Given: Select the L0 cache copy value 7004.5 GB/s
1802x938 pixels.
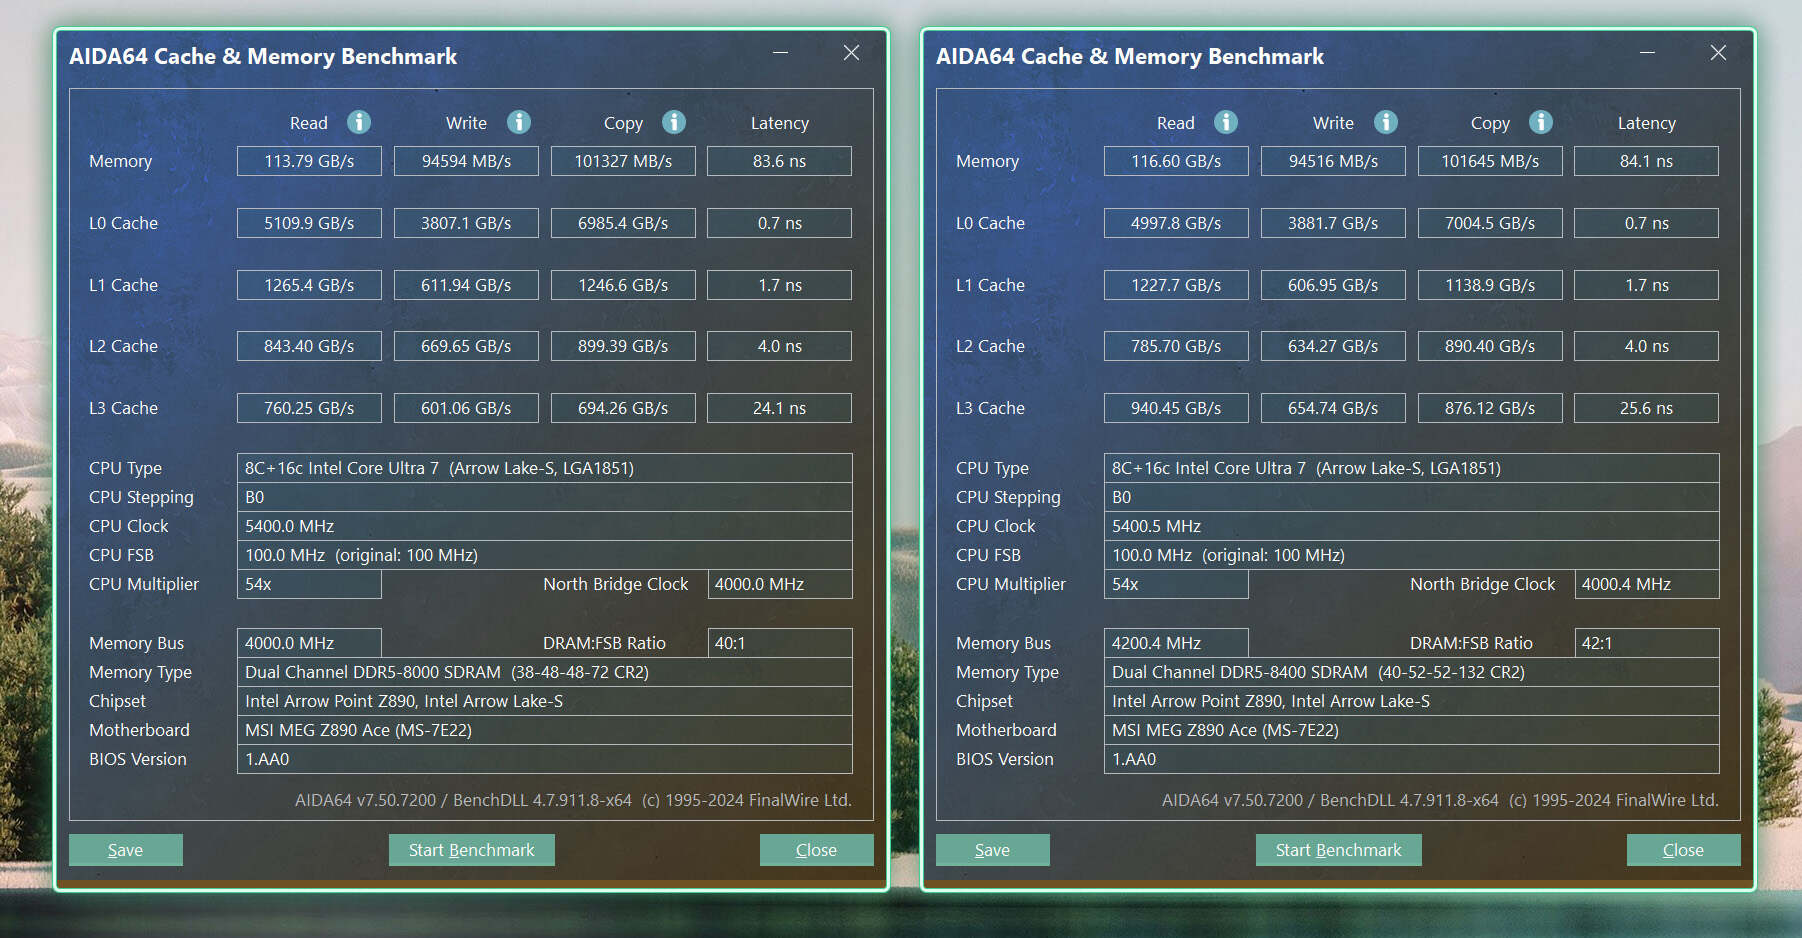Looking at the screenshot, I should pos(1490,223).
